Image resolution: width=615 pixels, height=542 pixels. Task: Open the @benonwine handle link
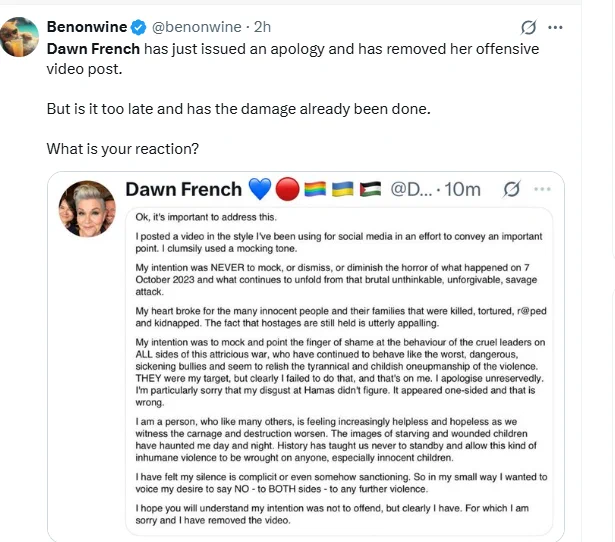(x=197, y=27)
